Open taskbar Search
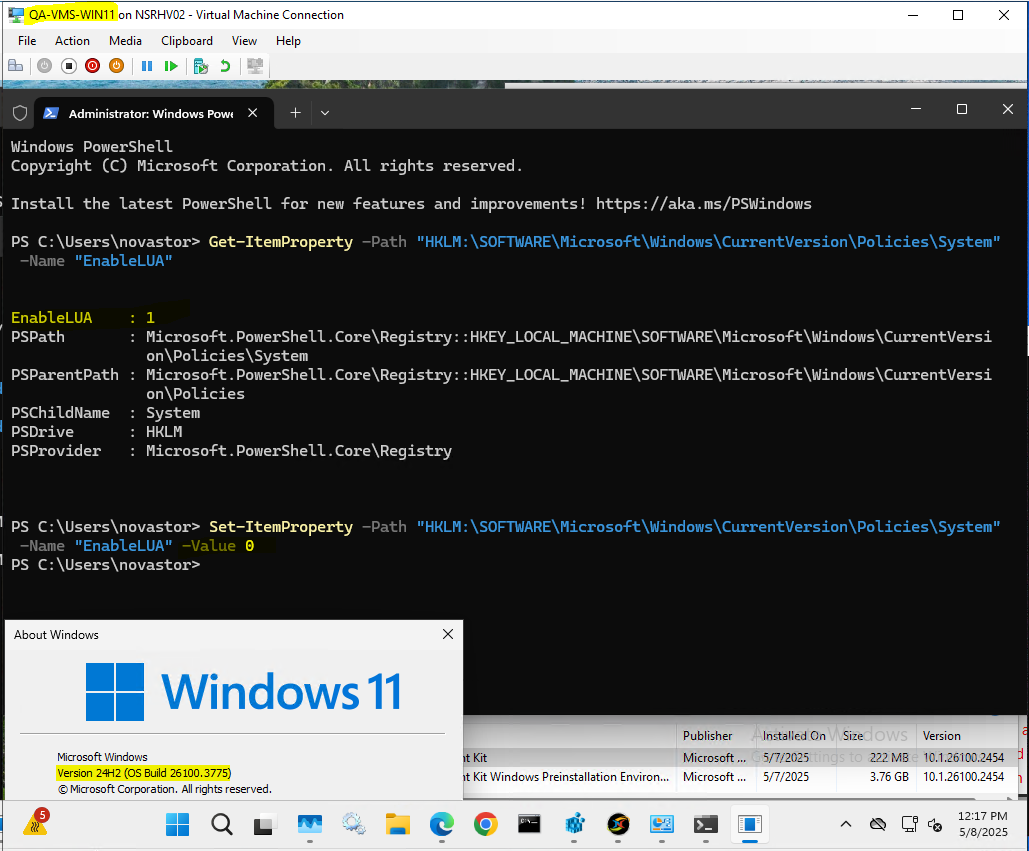 (x=222, y=824)
